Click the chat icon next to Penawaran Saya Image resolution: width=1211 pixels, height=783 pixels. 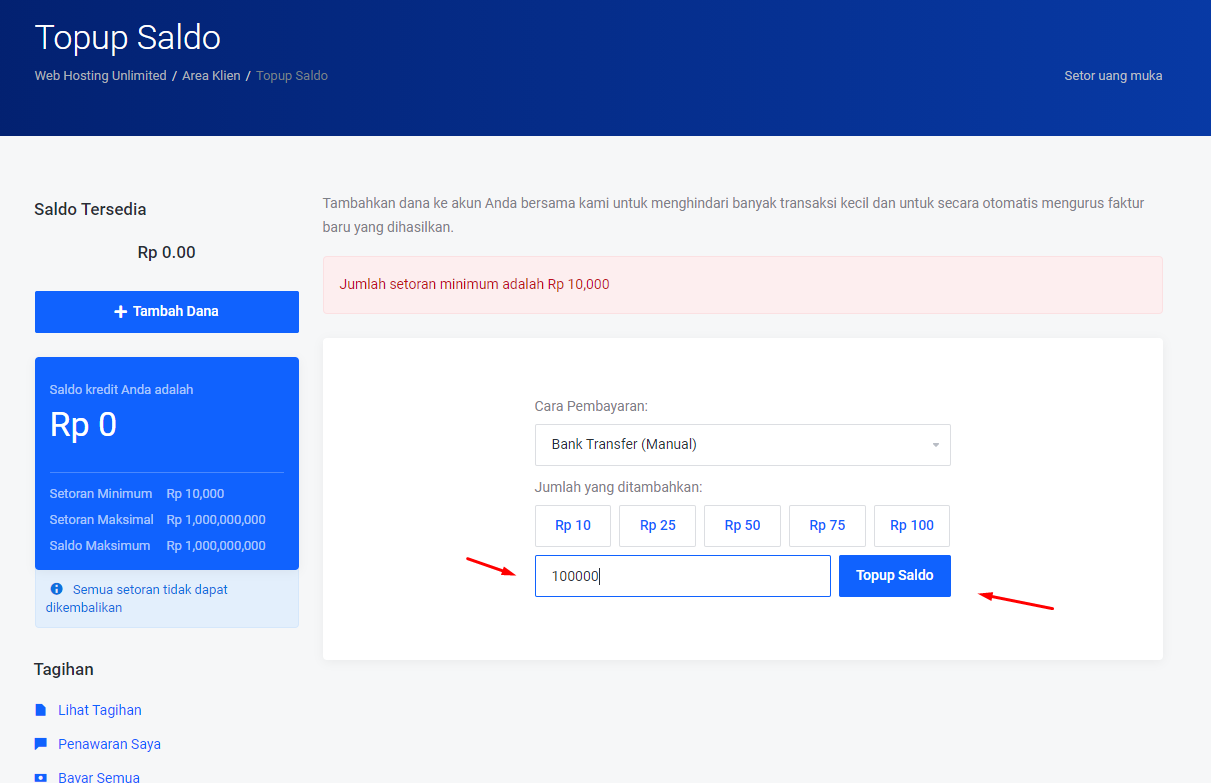click(x=41, y=744)
